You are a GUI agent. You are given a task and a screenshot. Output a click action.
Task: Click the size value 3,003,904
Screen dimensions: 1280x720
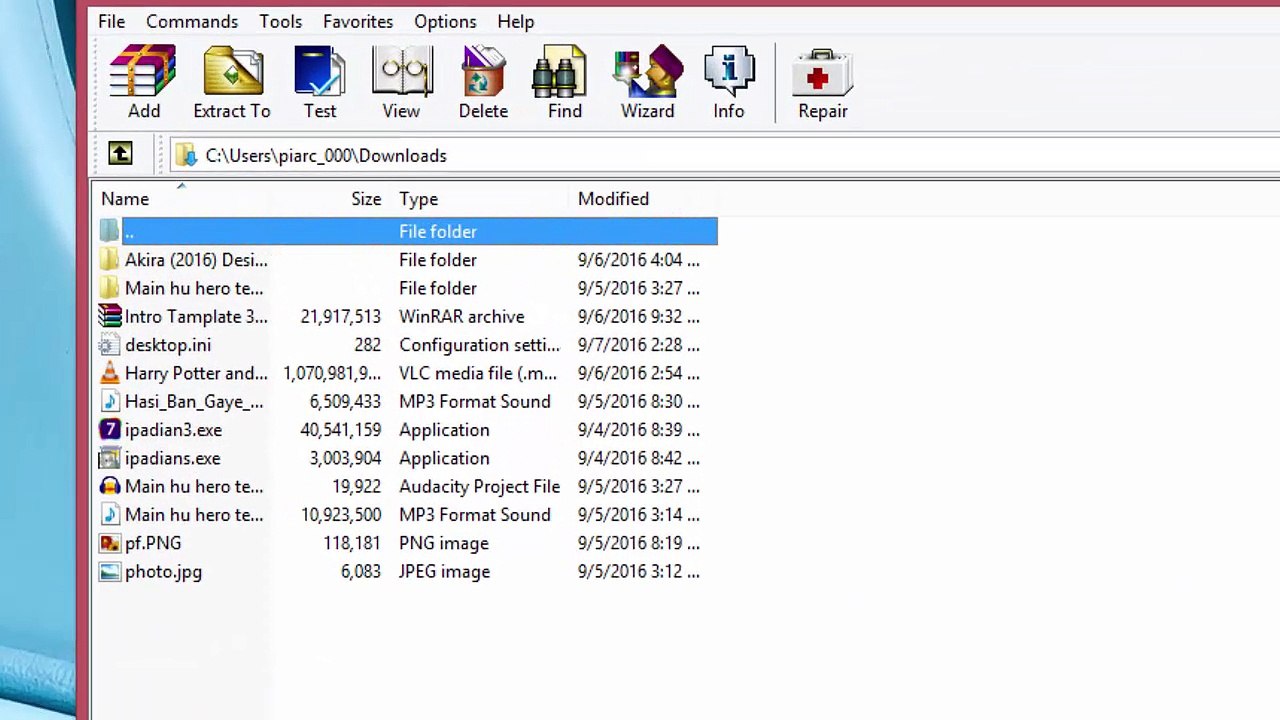pyautogui.click(x=345, y=458)
